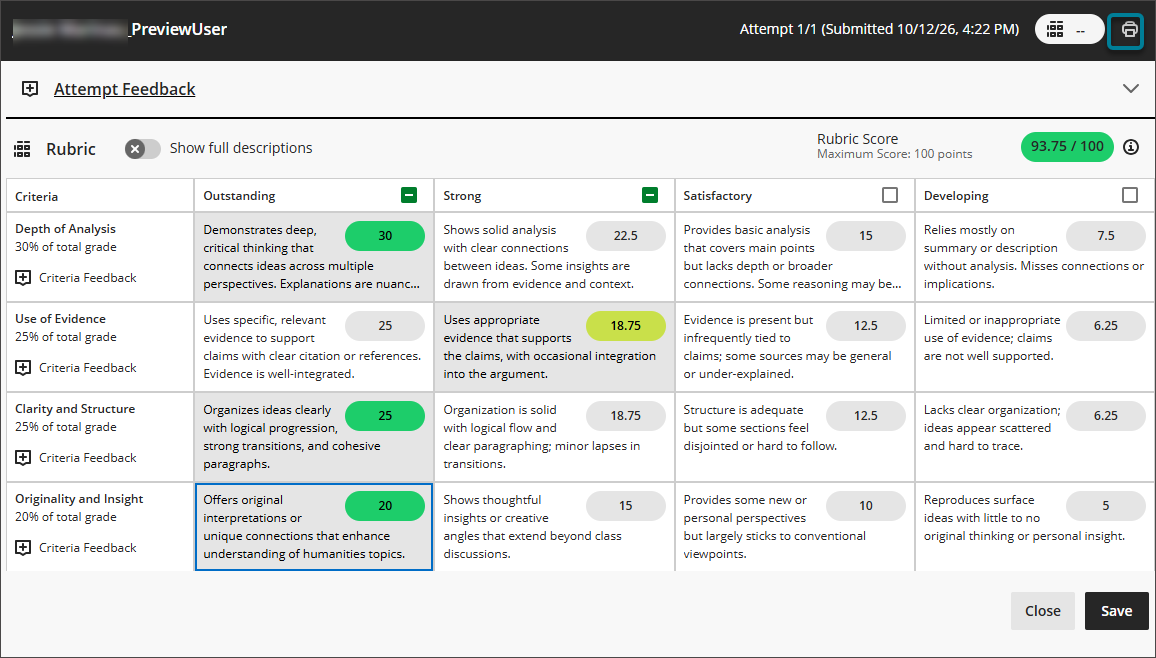Open the Attempt Feedback link
This screenshot has height=658, width=1156.
125,89
